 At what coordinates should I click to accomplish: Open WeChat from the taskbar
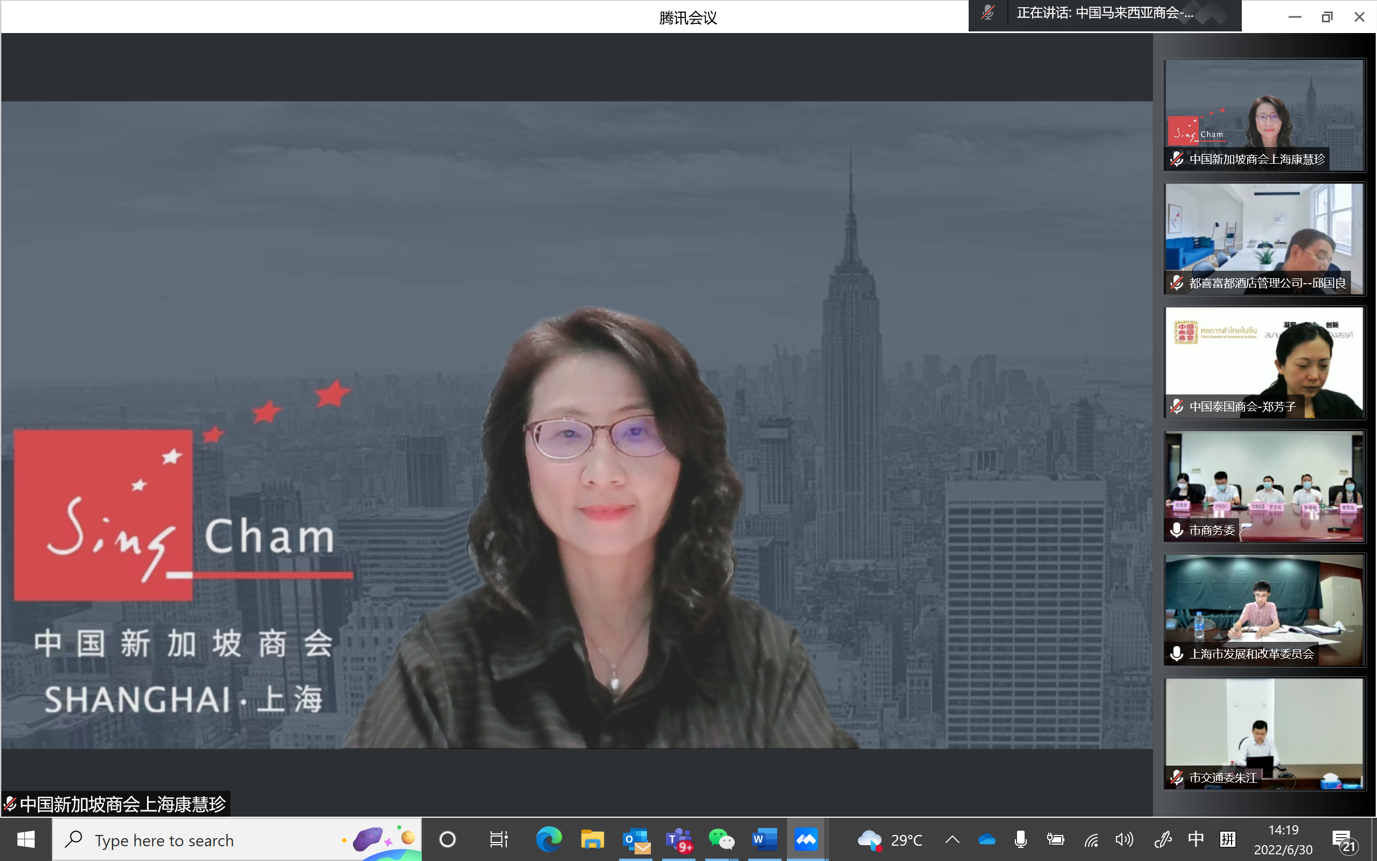coord(721,840)
